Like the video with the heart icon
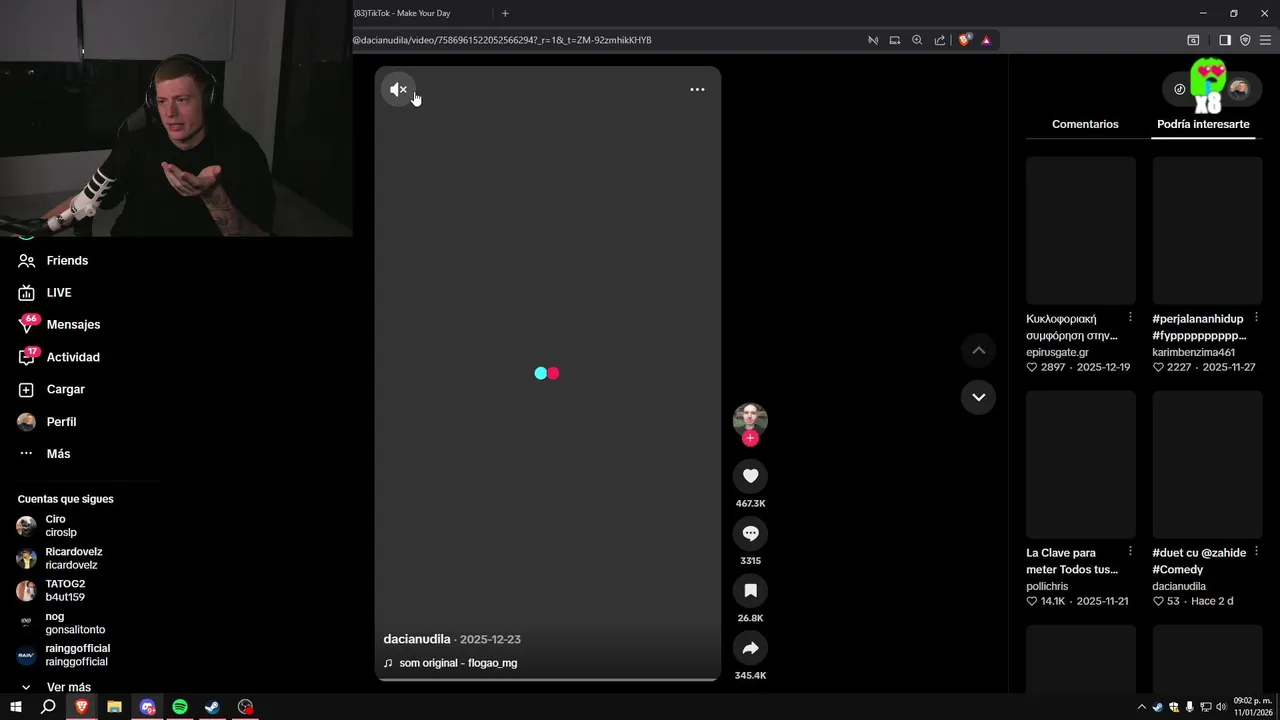Viewport: 1280px width, 720px height. click(750, 476)
